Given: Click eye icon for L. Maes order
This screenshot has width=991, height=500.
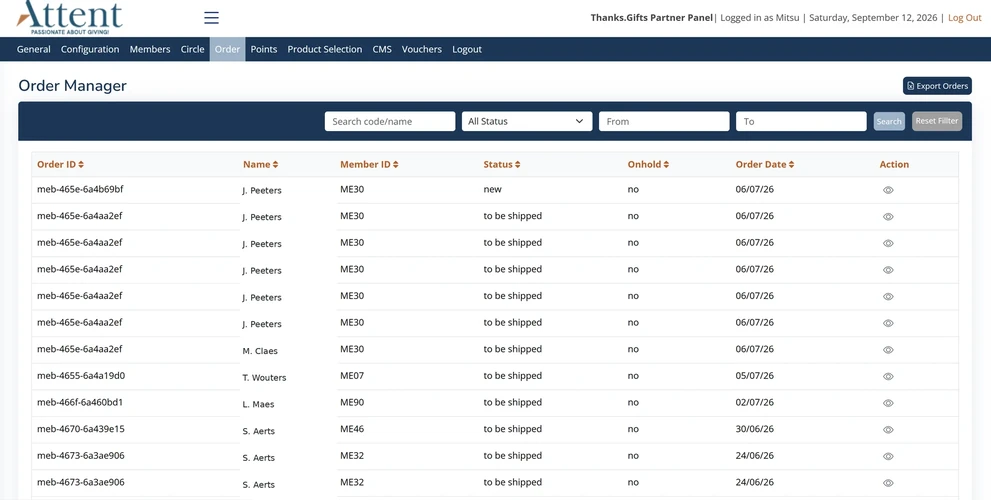Looking at the screenshot, I should [x=888, y=403].
